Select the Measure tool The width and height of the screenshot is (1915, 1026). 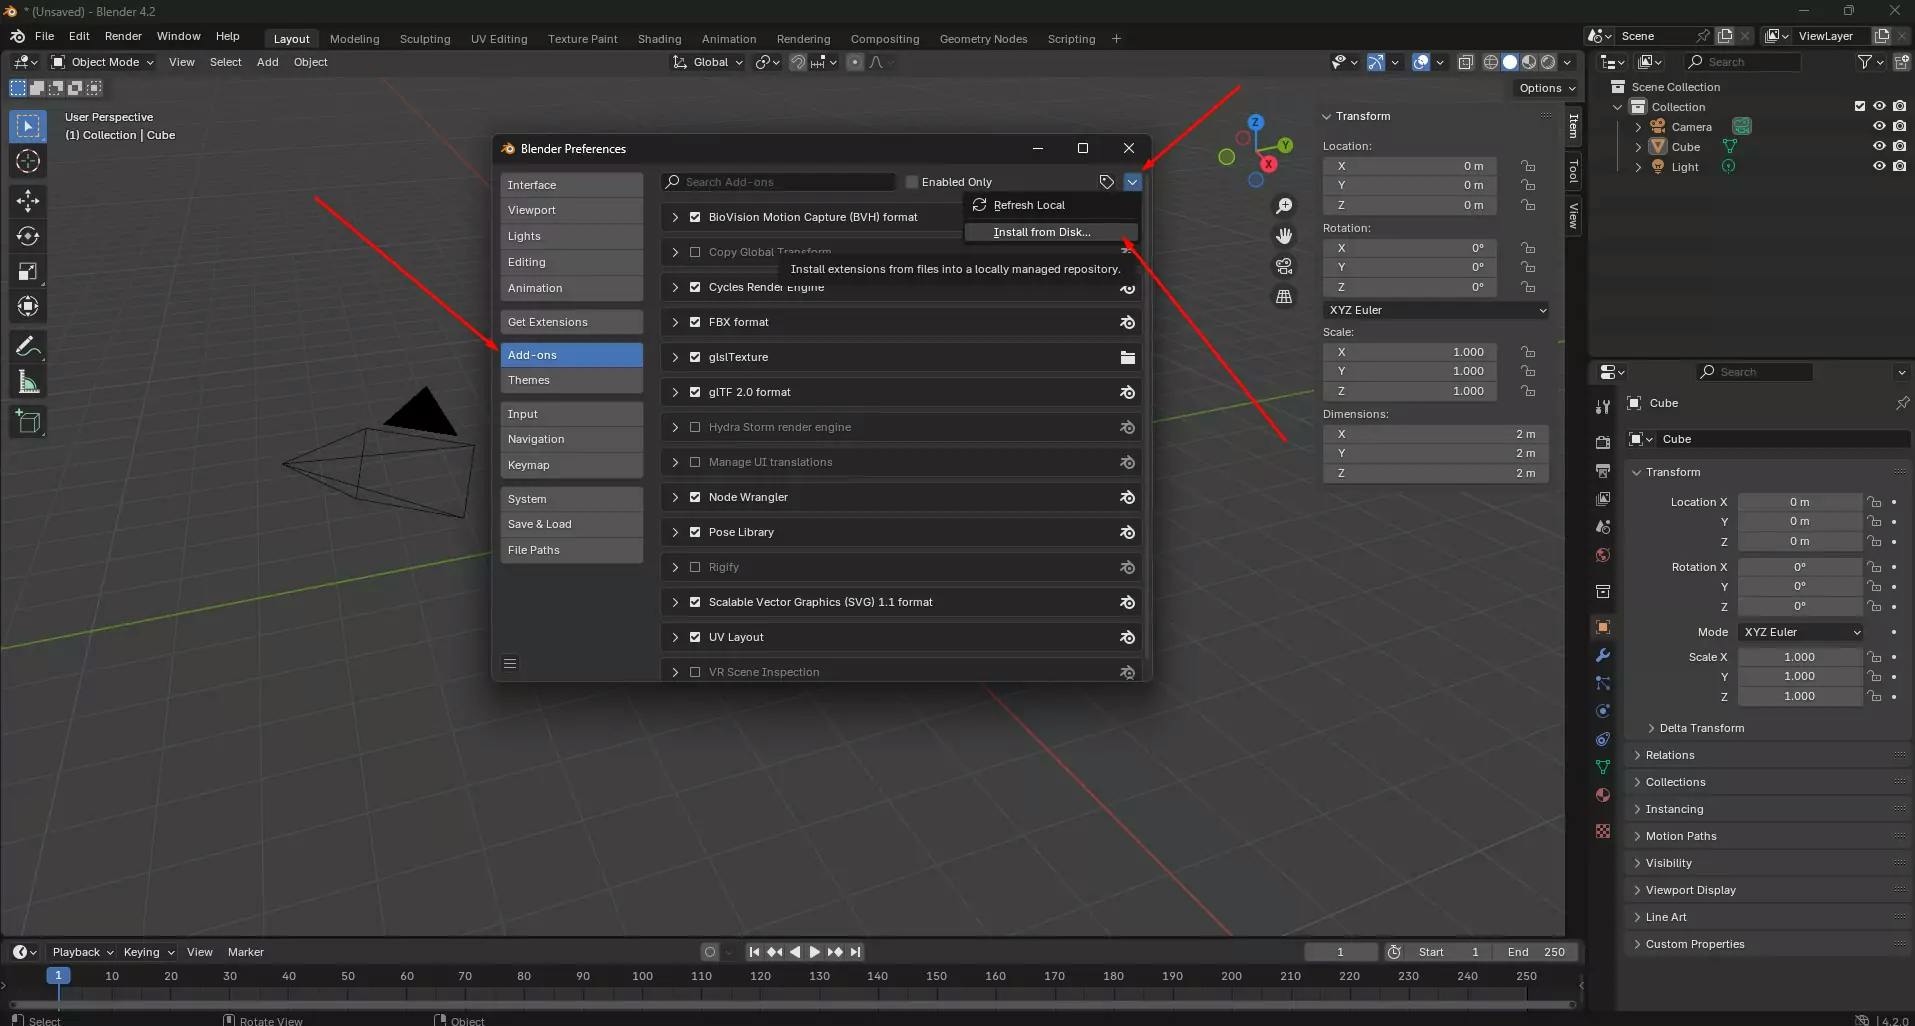point(28,382)
